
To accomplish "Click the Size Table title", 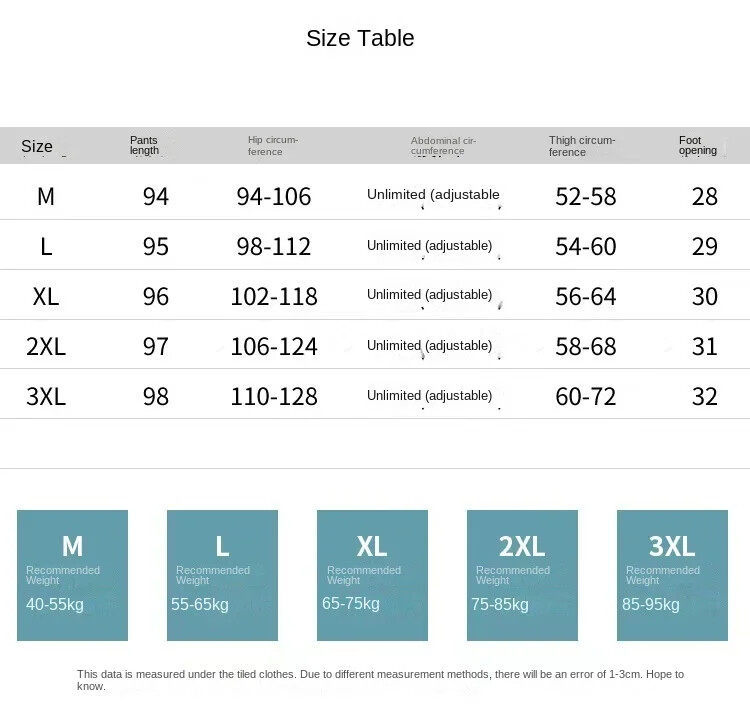I will 360,39.
